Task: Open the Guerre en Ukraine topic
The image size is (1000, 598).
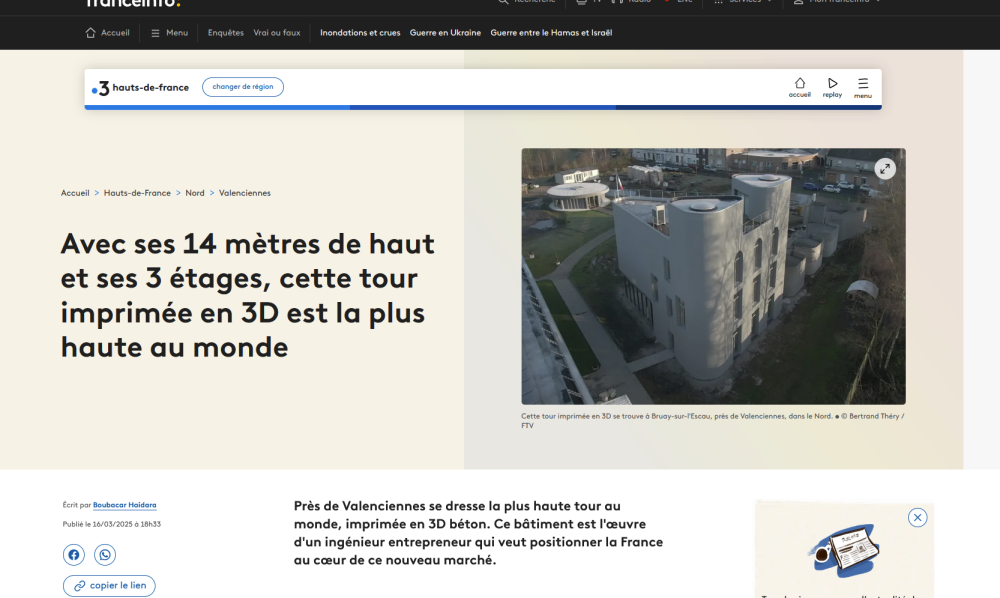Action: click(445, 33)
